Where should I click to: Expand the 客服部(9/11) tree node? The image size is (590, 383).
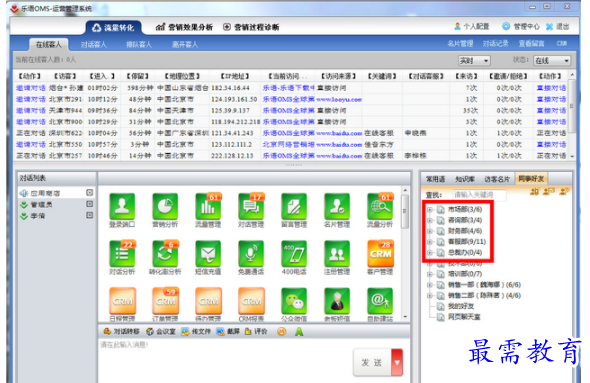coord(429,242)
